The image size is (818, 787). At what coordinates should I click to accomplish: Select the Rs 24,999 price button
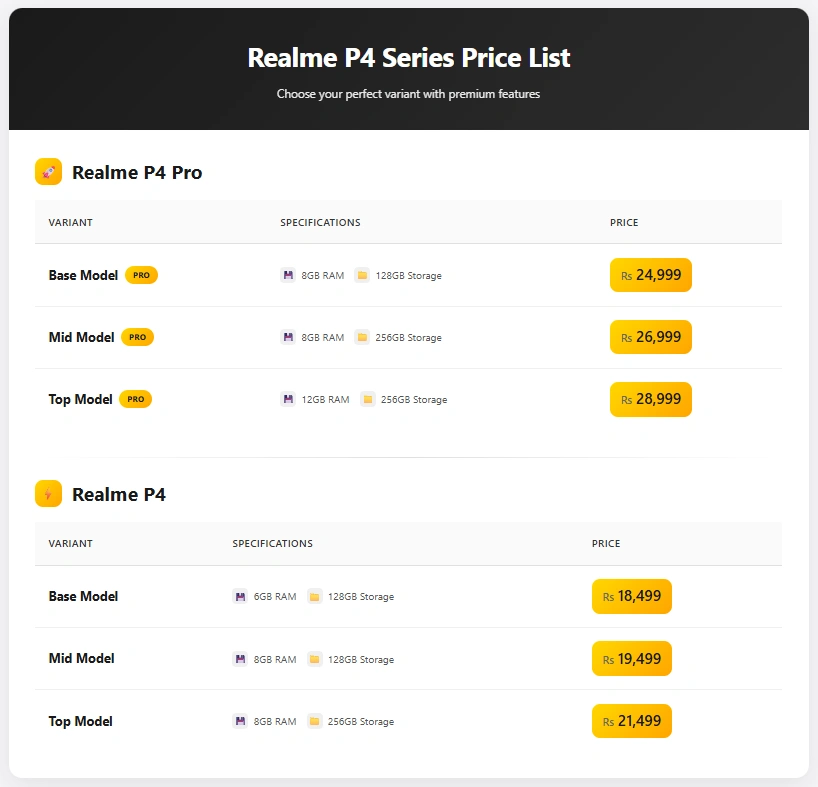coord(651,275)
